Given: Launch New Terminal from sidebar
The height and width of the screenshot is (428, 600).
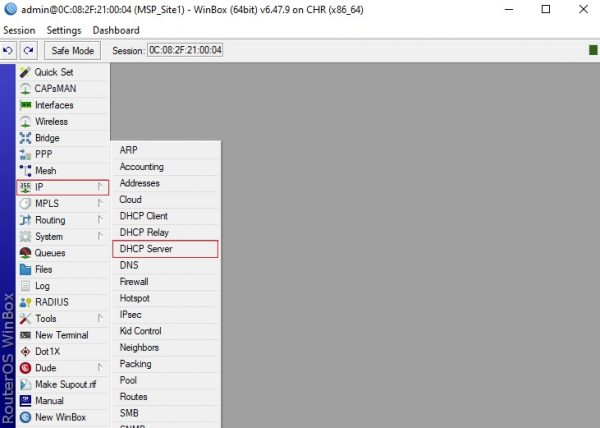Looking at the screenshot, I should pos(61,335).
